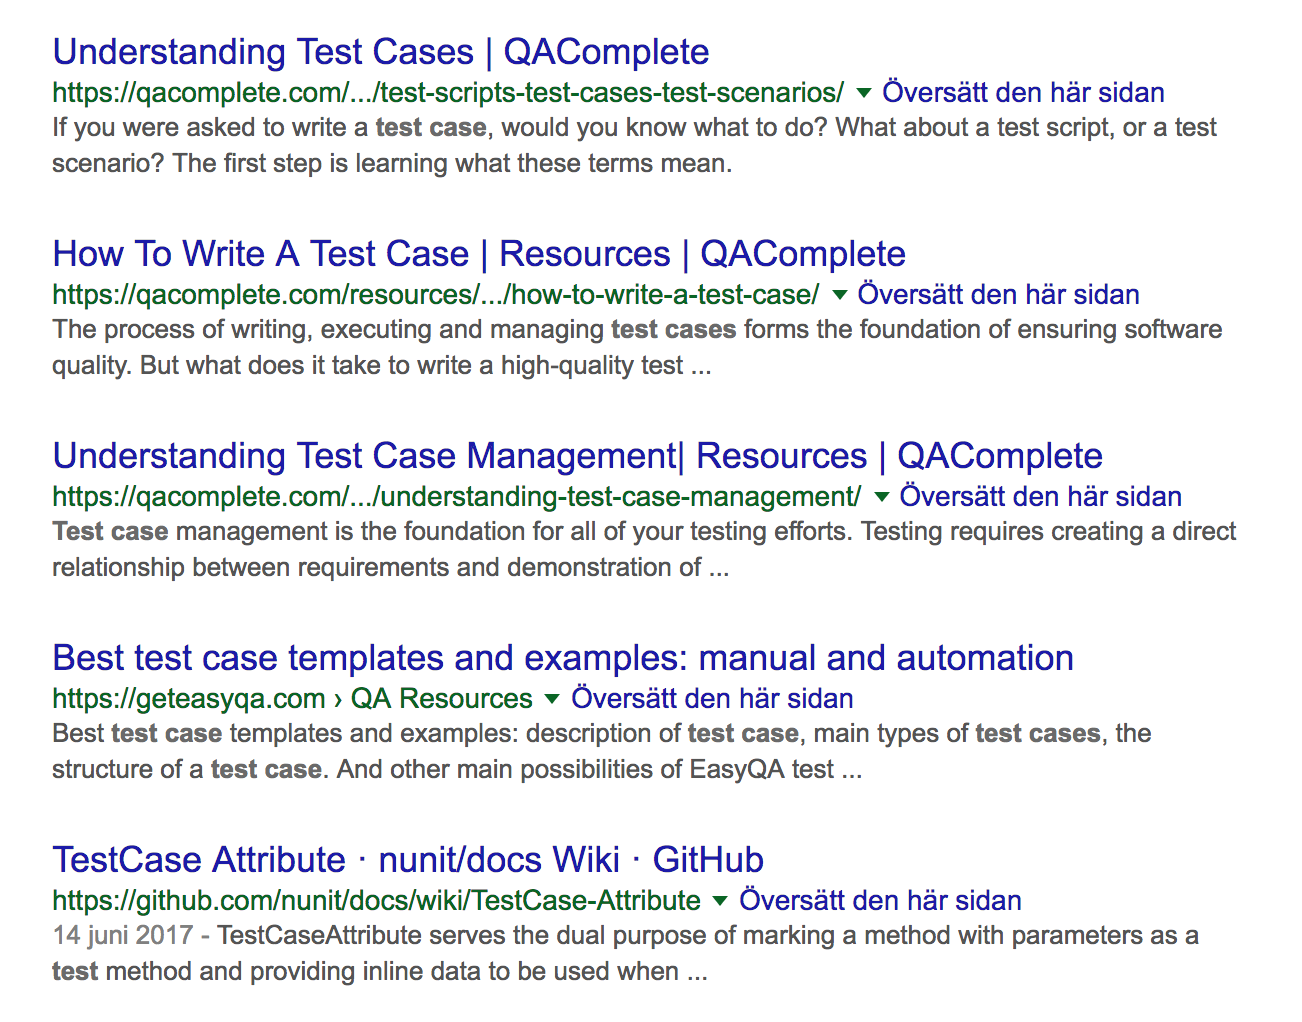Viewport: 1302px width, 1022px height.
Task: Open 'TestCase Attribute · nunit/docs Wiki' result
Action: click(408, 860)
